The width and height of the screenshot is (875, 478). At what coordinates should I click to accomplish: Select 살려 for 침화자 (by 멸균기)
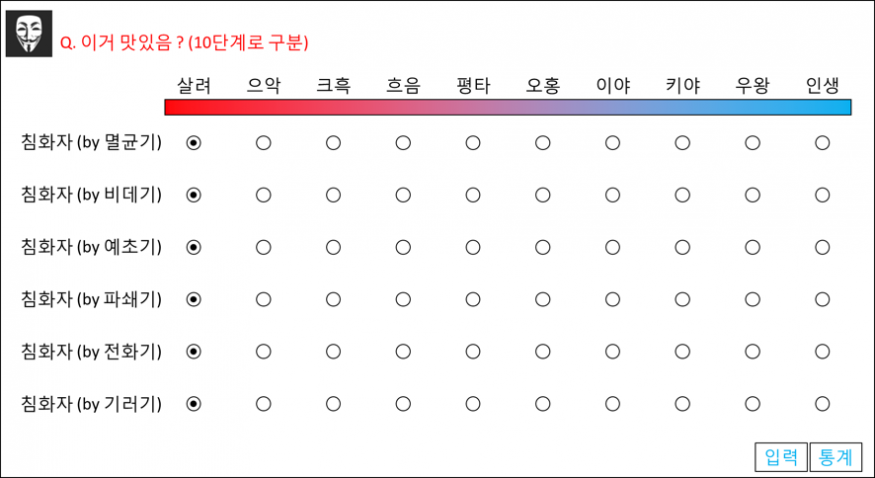coord(194,143)
